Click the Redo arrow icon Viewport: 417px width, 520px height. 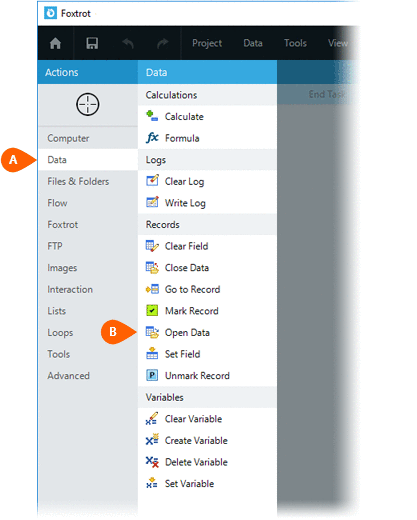coord(163,43)
